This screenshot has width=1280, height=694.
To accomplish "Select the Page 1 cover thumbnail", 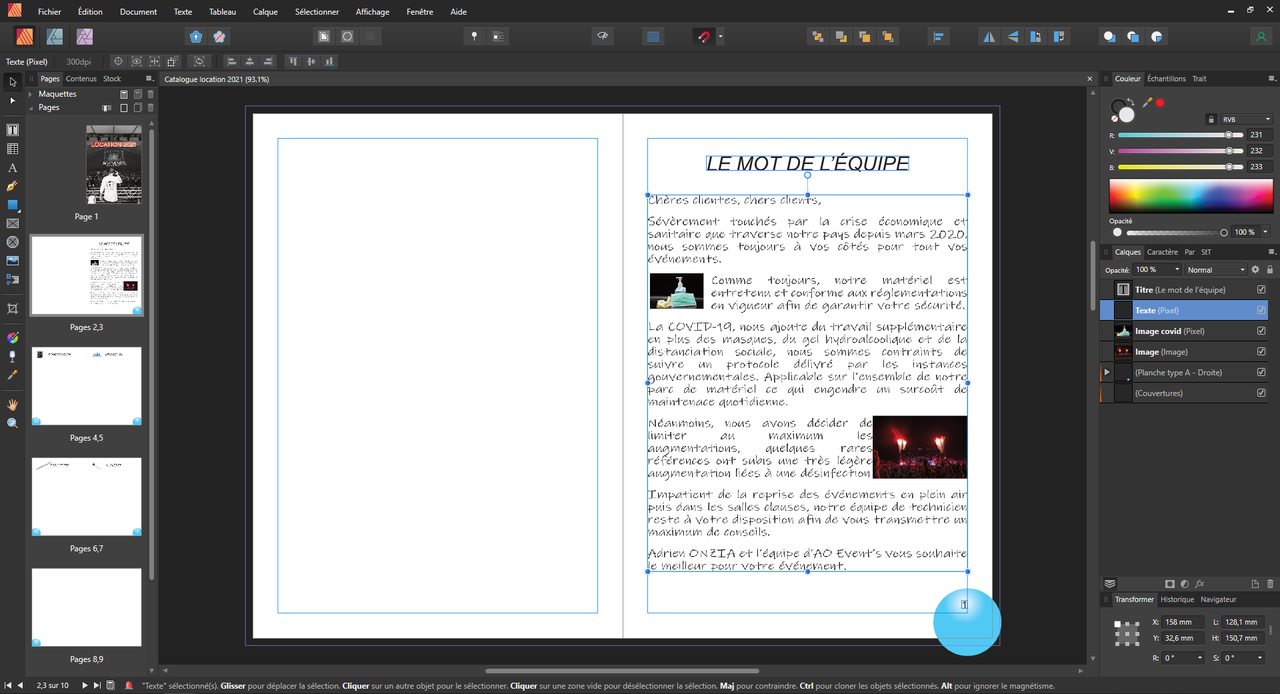I will tap(114, 165).
